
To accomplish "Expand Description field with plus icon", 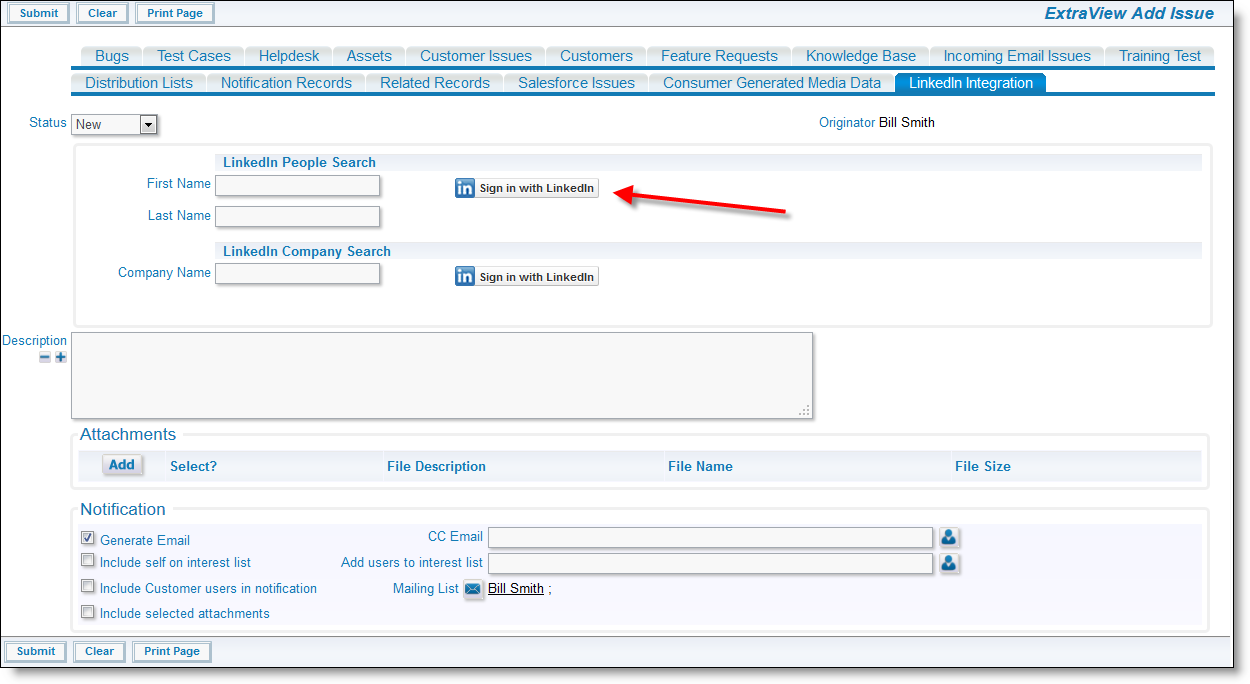I will (x=61, y=357).
